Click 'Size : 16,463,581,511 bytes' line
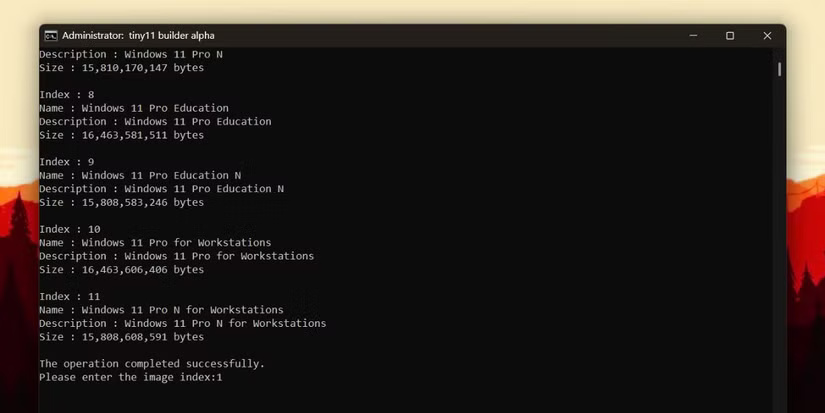The height and width of the screenshot is (413, 825). 122,135
